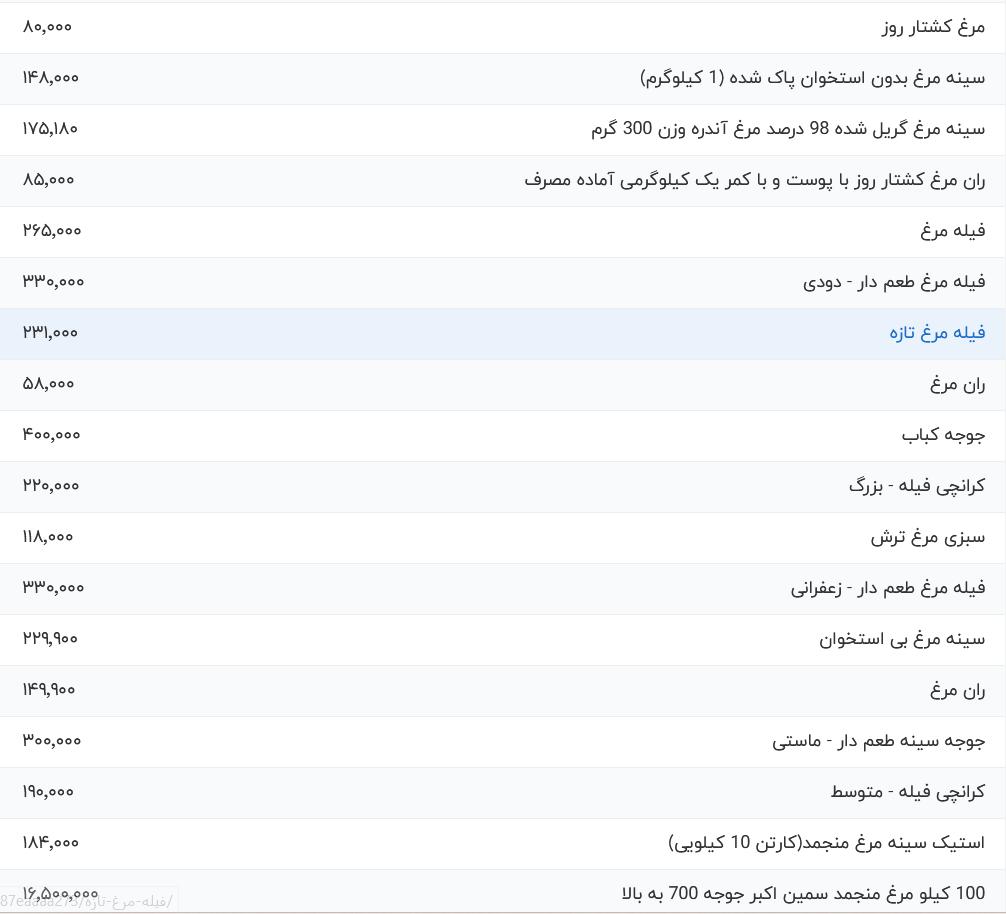Open ران مرغ کشتار روز با پوست link
This screenshot has height=914, width=1006.
tap(754, 180)
